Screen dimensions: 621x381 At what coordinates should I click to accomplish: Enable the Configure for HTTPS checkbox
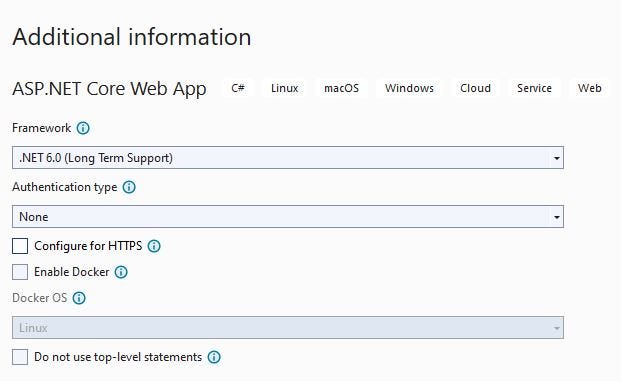coord(20,246)
